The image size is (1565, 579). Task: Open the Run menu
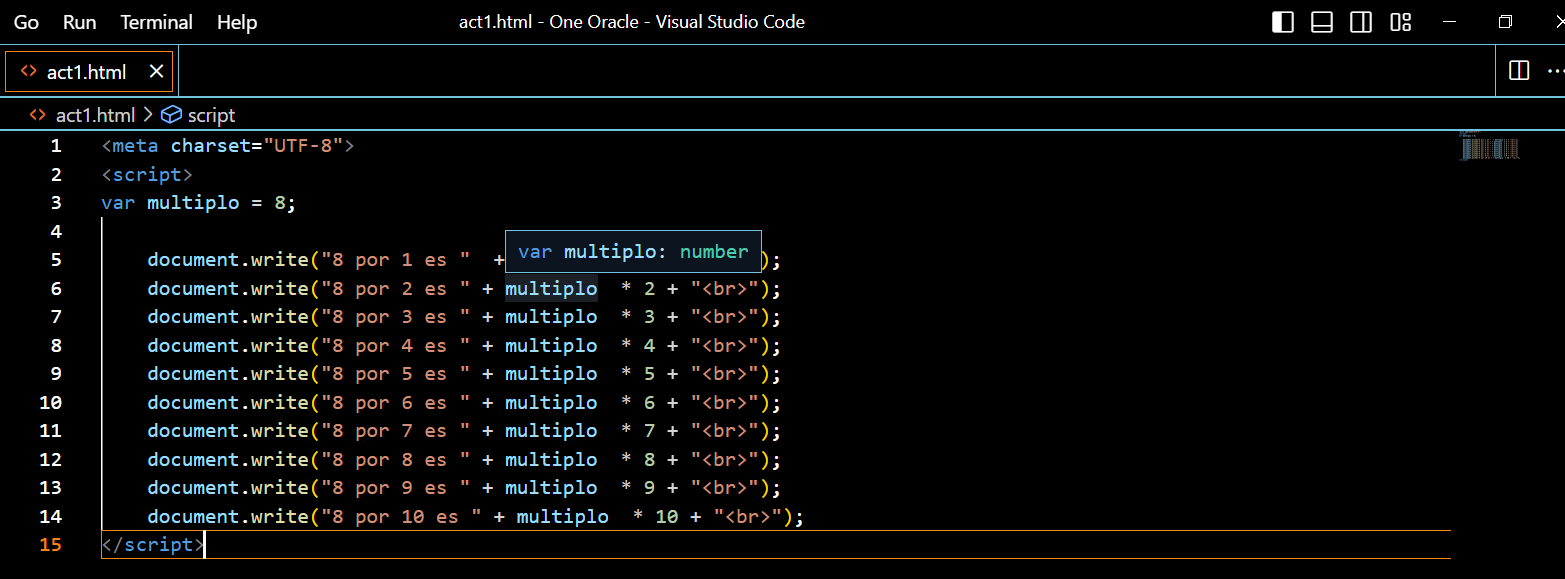coord(80,22)
